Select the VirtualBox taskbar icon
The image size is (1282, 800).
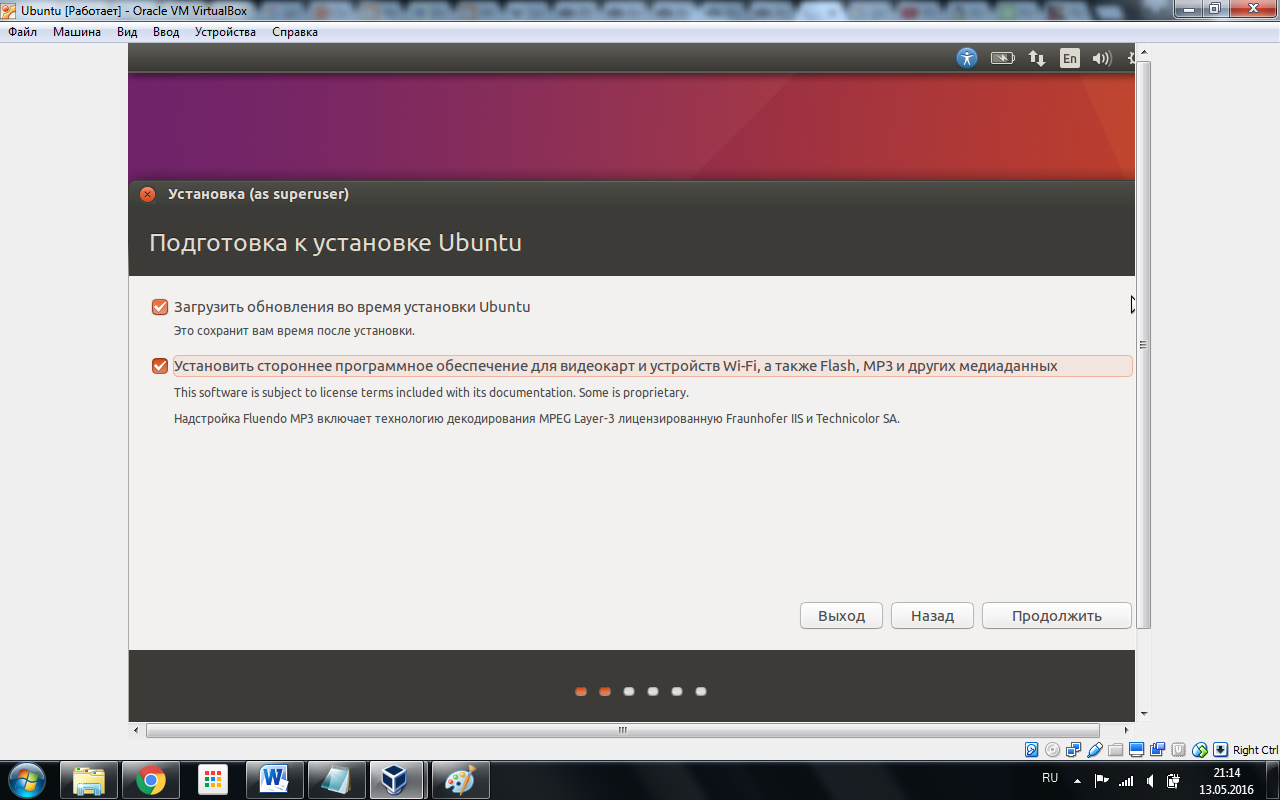coord(398,780)
